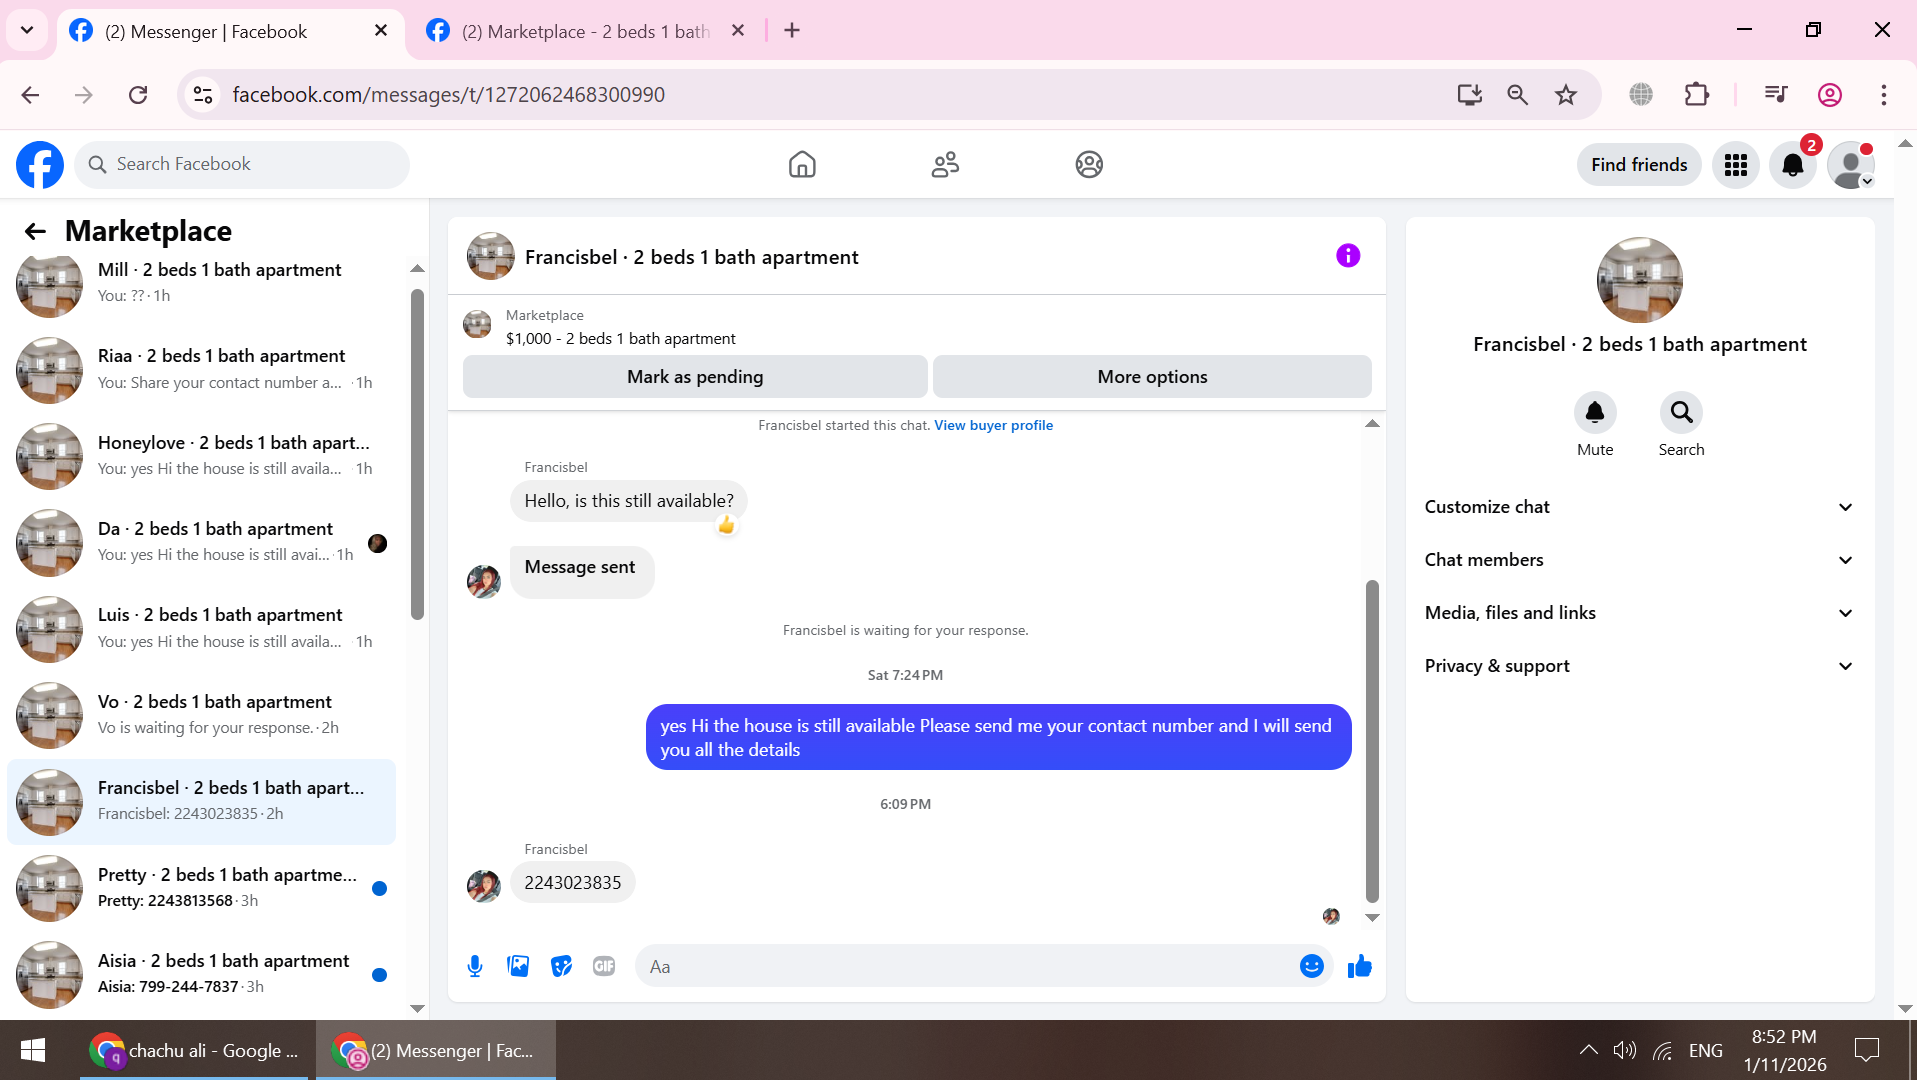Open the browser extensions puzzle icon
This screenshot has height=1080, width=1917.
(1697, 95)
